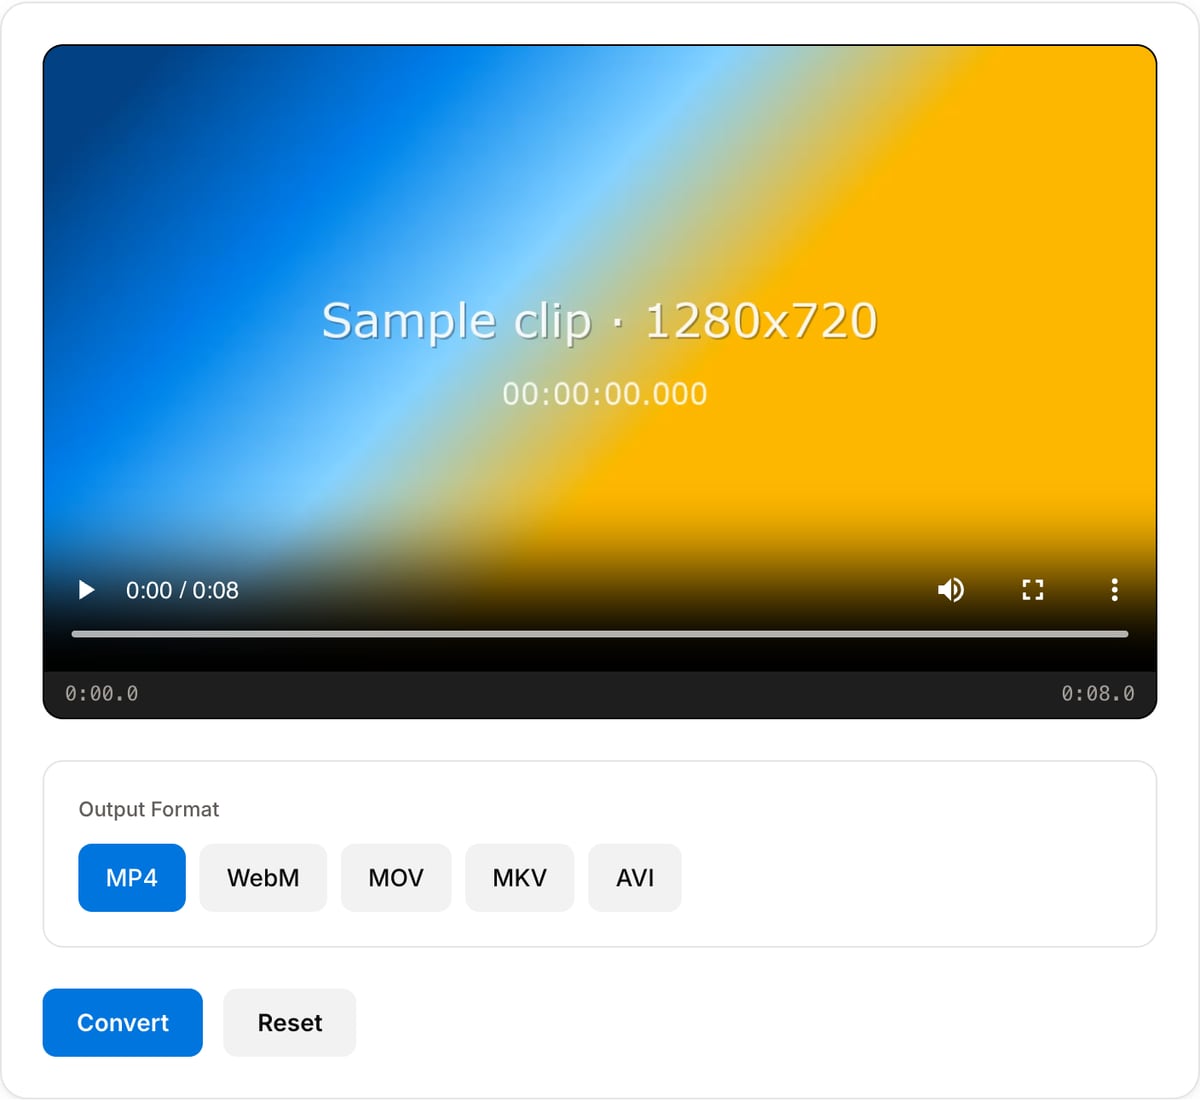The image size is (1200, 1101).
Task: Mute the video volume
Action: click(951, 590)
